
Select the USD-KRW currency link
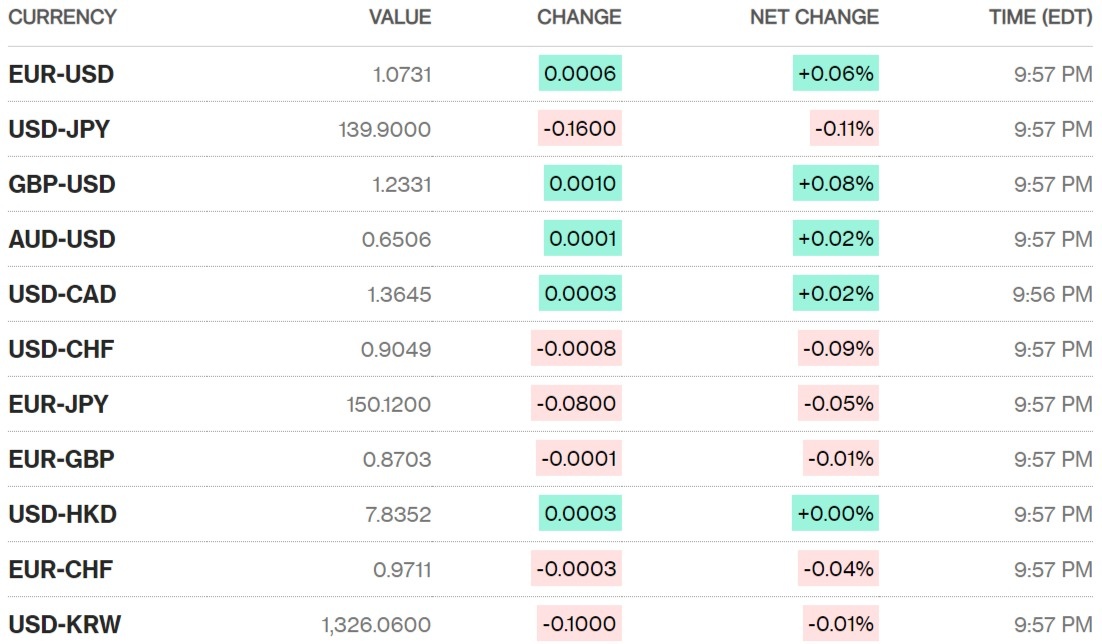pyautogui.click(x=64, y=625)
